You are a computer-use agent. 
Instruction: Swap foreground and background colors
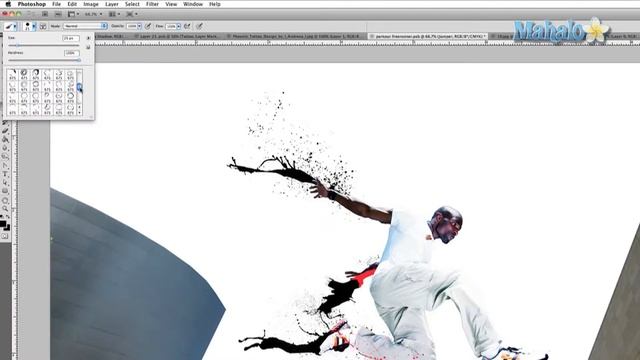click(x=8, y=216)
